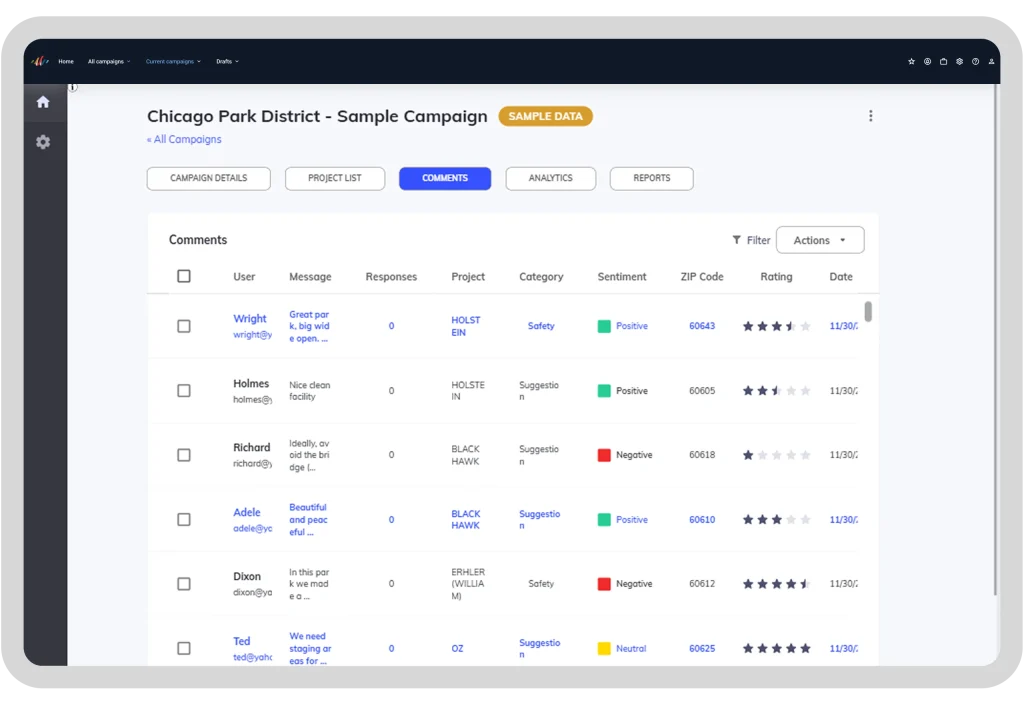Click the Date column header
This screenshot has width=1024, height=705.
tap(840, 277)
